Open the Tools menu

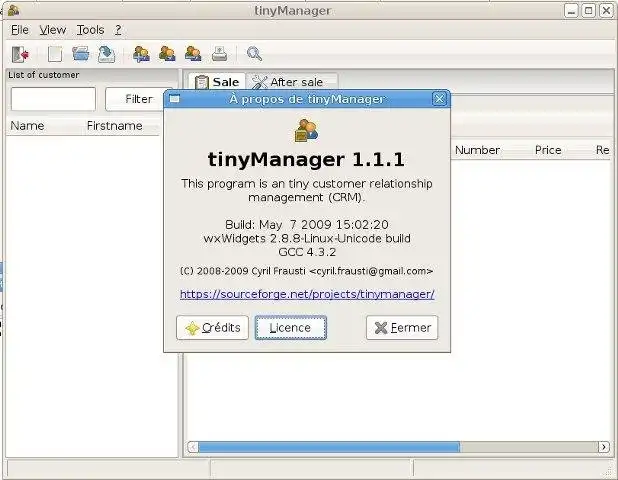point(90,30)
